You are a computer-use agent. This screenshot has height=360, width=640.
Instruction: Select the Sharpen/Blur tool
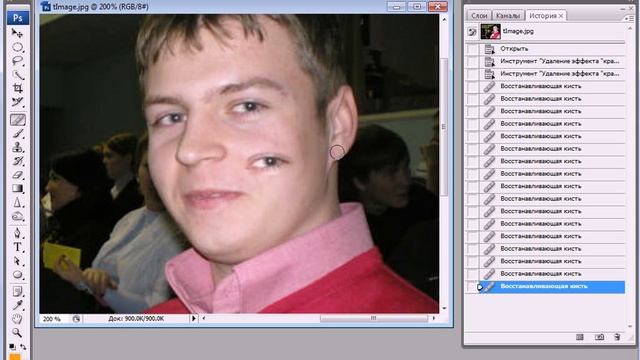(18, 202)
